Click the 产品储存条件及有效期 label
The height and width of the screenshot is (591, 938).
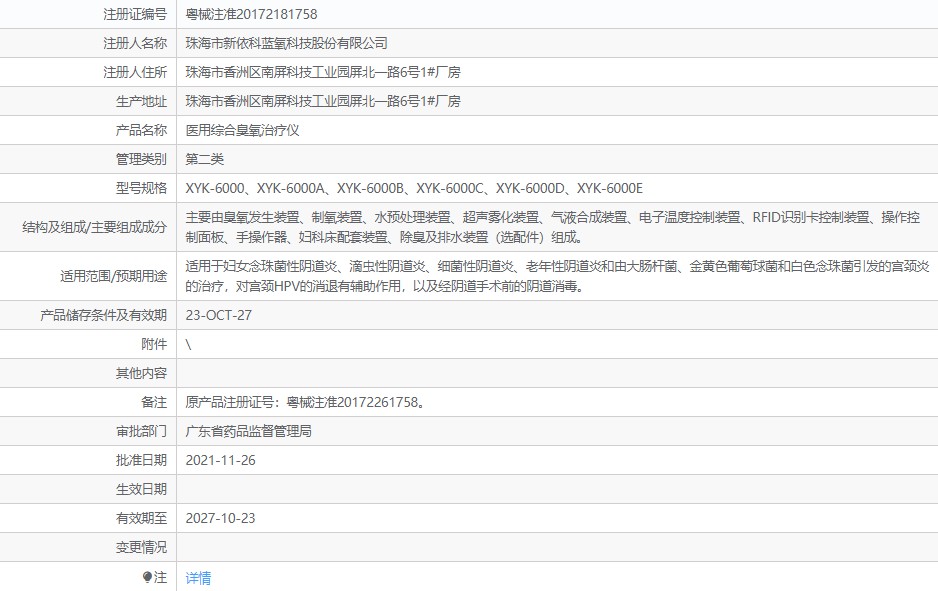pos(103,315)
